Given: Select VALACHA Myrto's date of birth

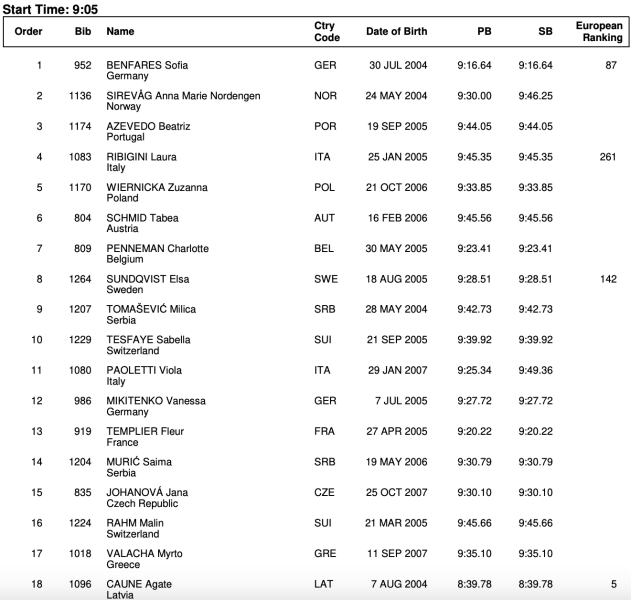Looking at the screenshot, I should (x=398, y=554).
